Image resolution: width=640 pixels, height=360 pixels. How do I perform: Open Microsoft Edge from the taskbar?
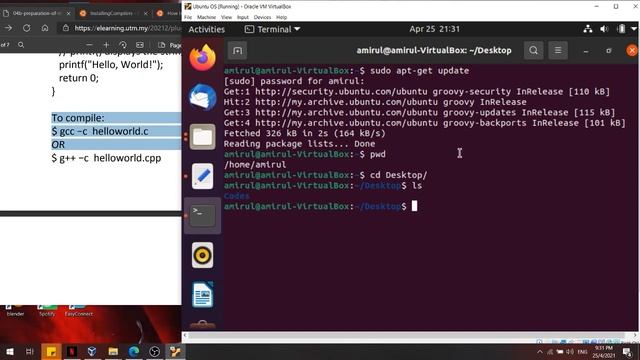pos(134,351)
